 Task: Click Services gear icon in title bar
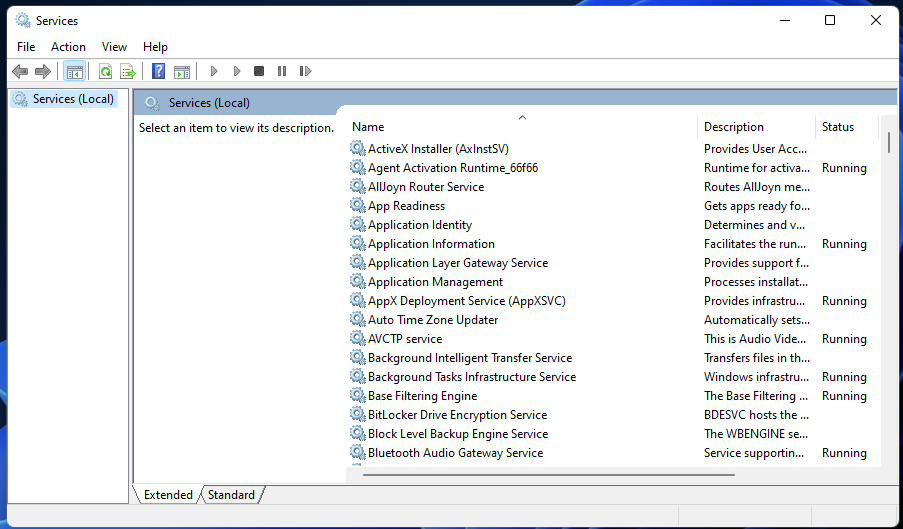coord(23,20)
